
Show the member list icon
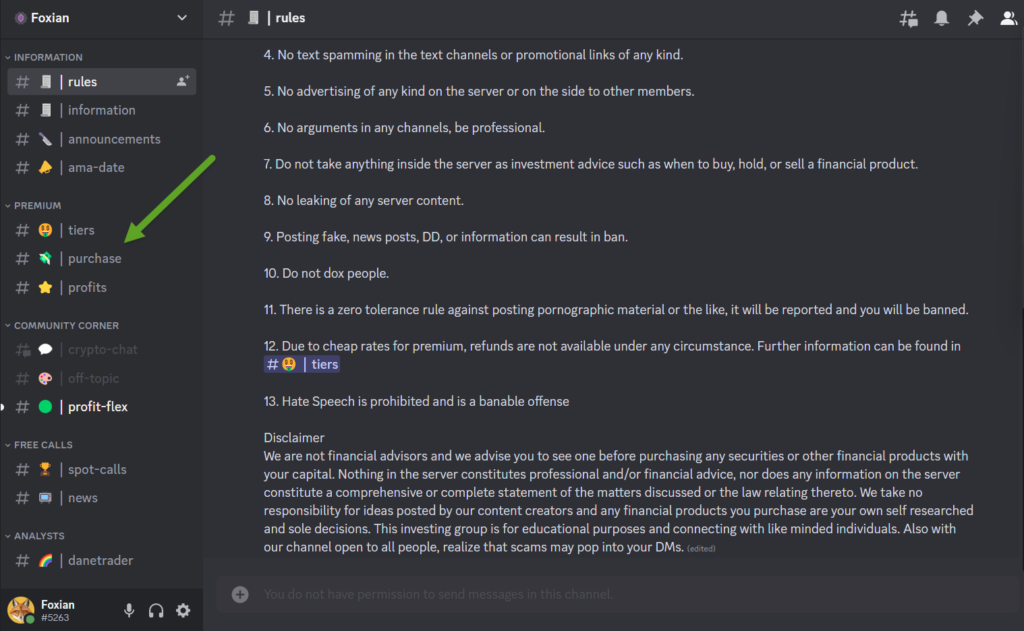click(1008, 18)
